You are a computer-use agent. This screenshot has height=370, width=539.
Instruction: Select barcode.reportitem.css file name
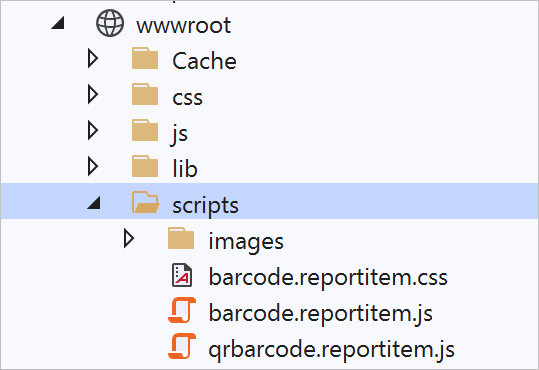pos(328,277)
